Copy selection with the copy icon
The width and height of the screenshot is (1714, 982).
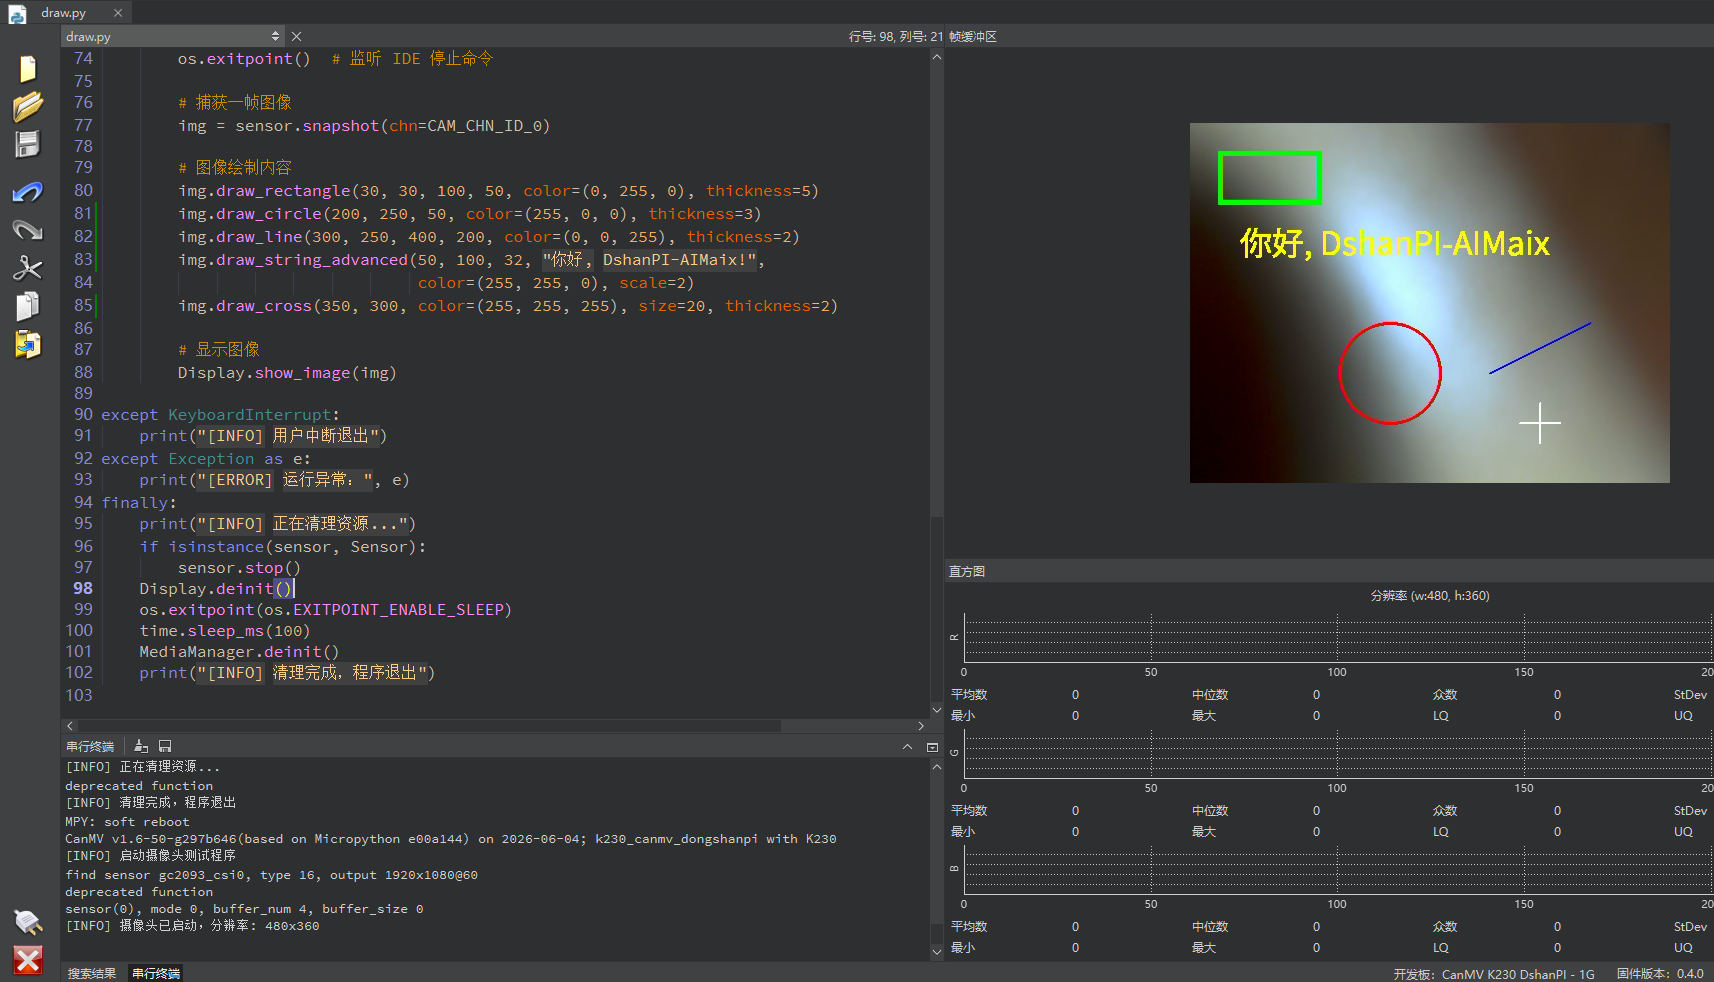(28, 306)
